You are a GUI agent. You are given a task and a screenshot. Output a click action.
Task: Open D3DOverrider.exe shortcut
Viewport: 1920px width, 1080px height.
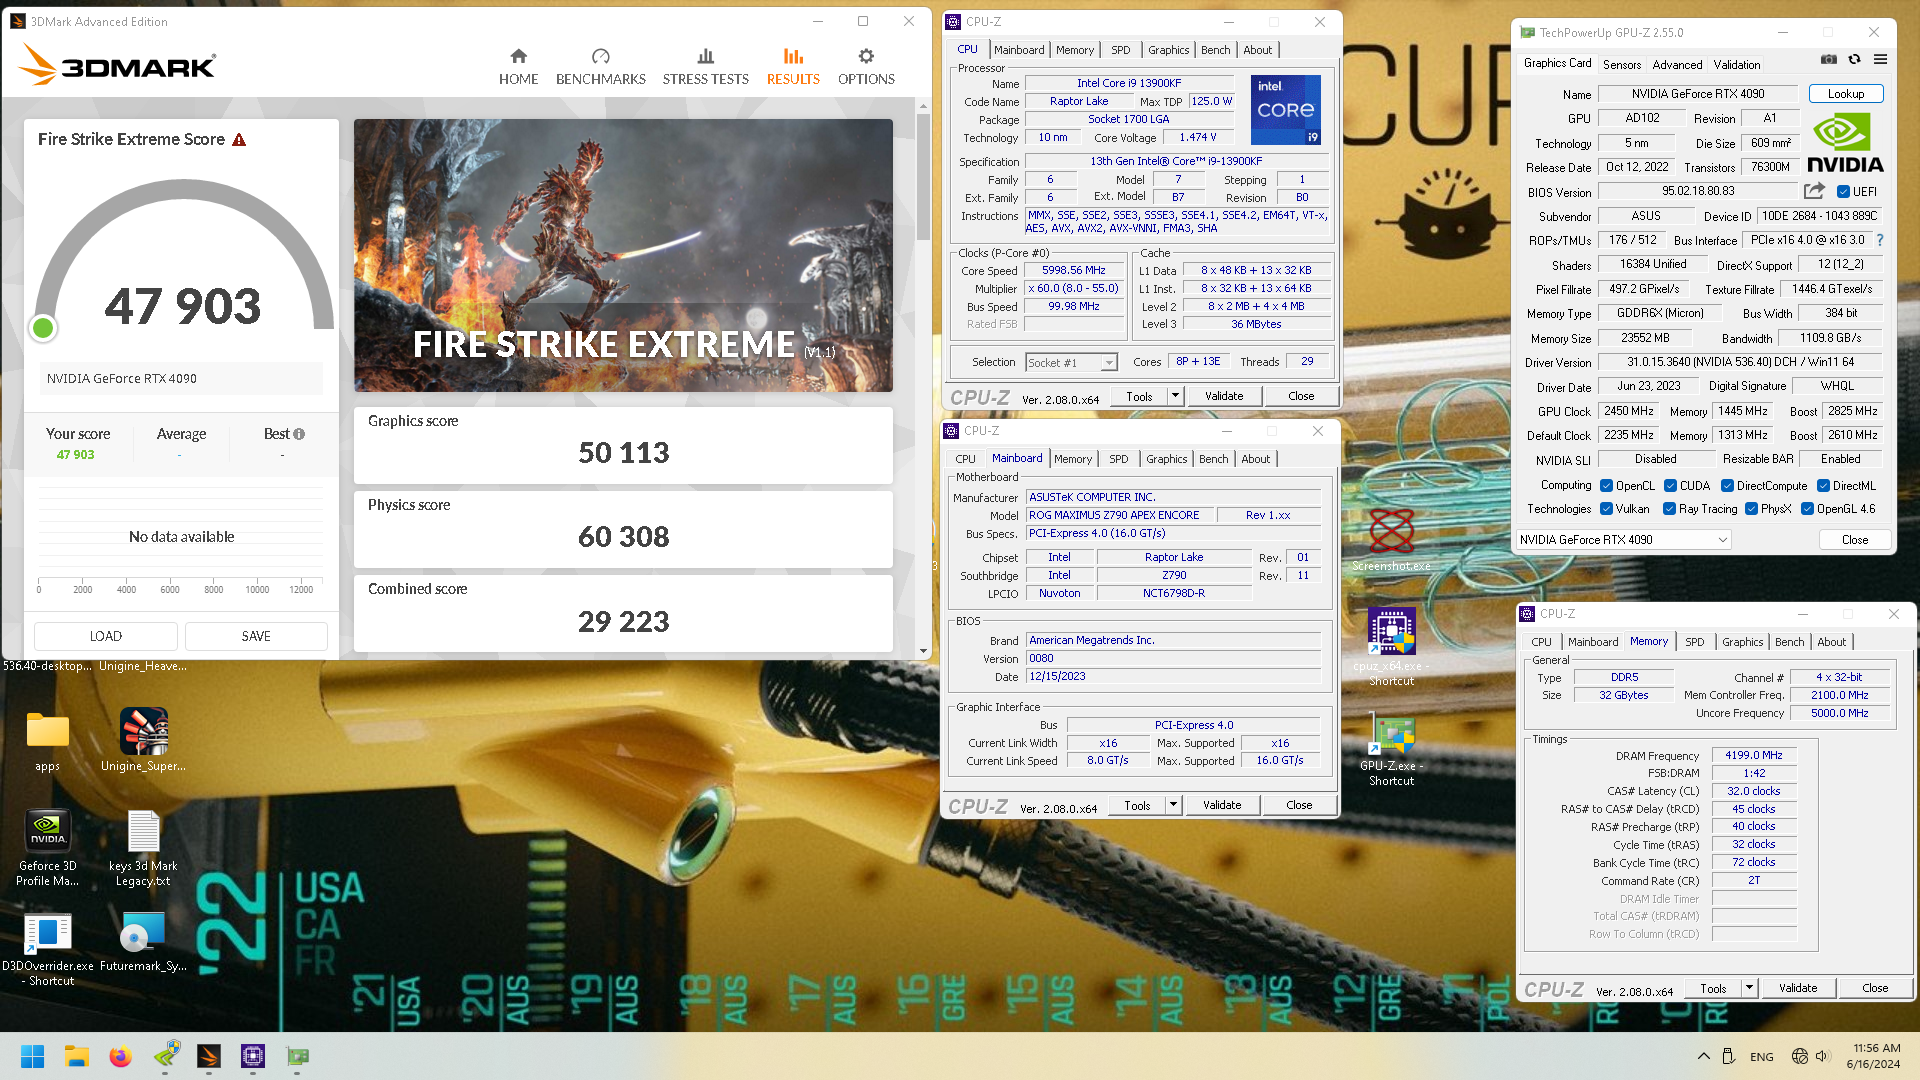47,949
